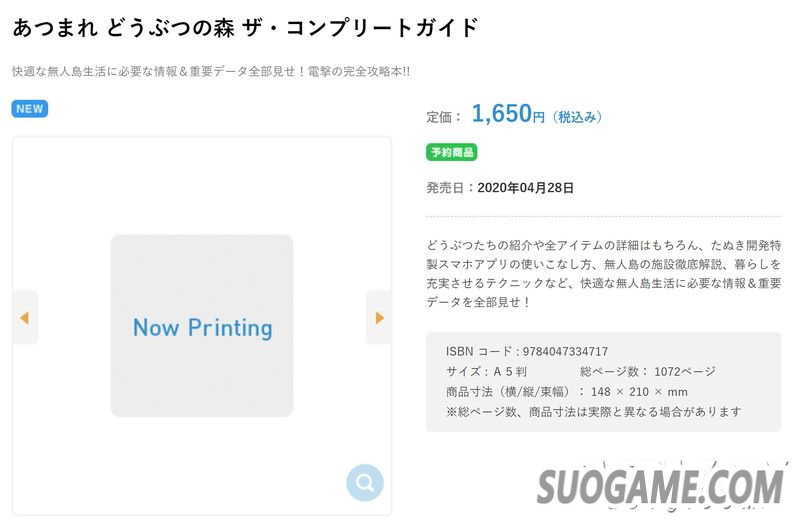Click the 定価 label
The height and width of the screenshot is (524, 800).
point(444,117)
